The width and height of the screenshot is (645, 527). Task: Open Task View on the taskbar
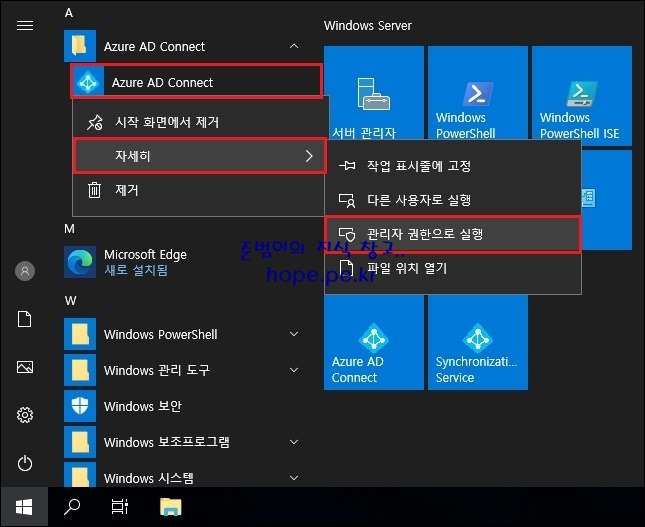[120, 507]
